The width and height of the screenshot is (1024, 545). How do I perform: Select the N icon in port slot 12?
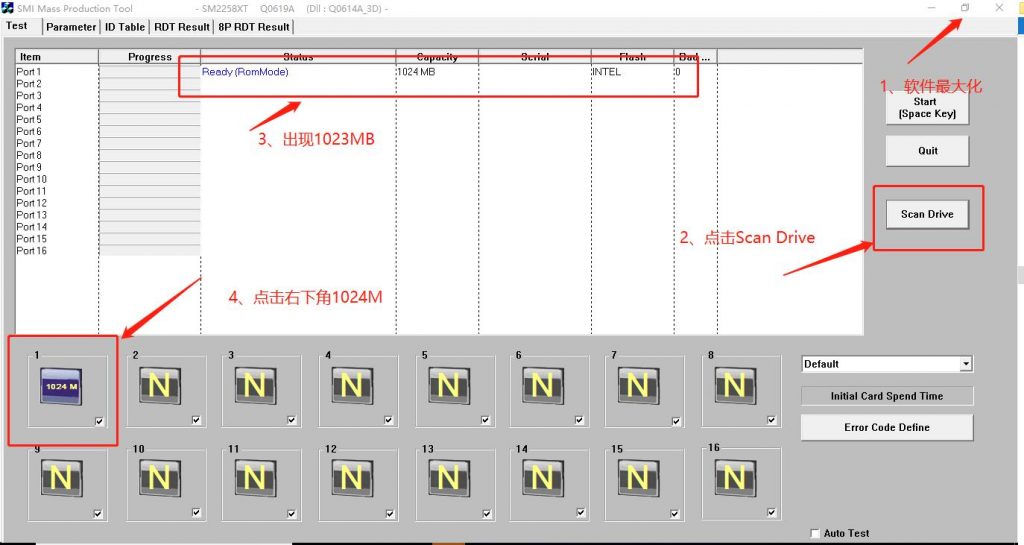pos(351,479)
